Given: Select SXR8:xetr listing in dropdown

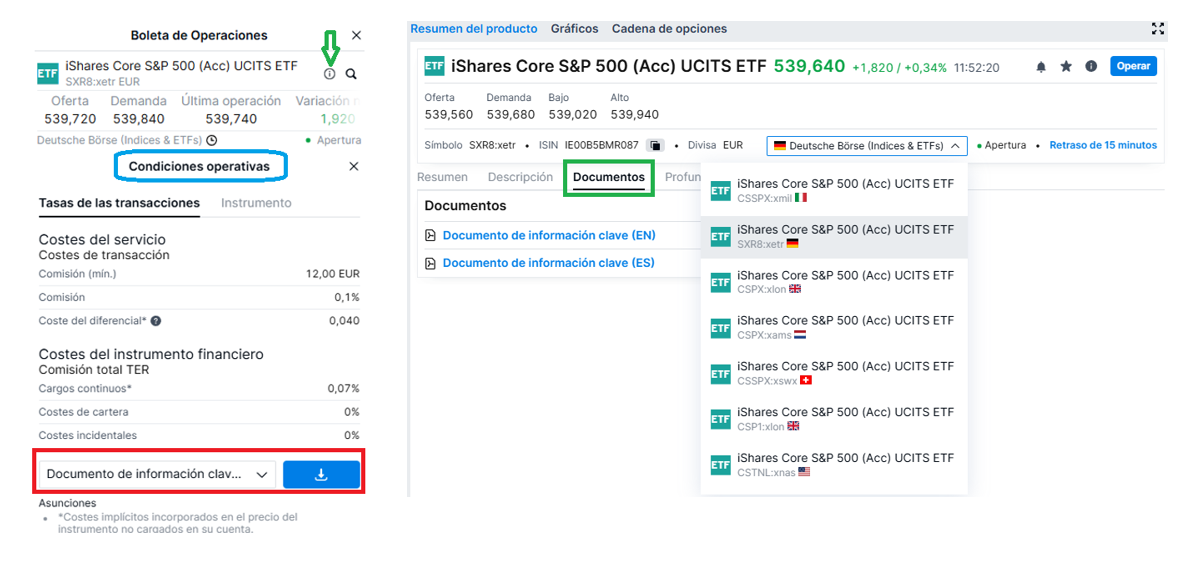Looking at the screenshot, I should pos(834,237).
